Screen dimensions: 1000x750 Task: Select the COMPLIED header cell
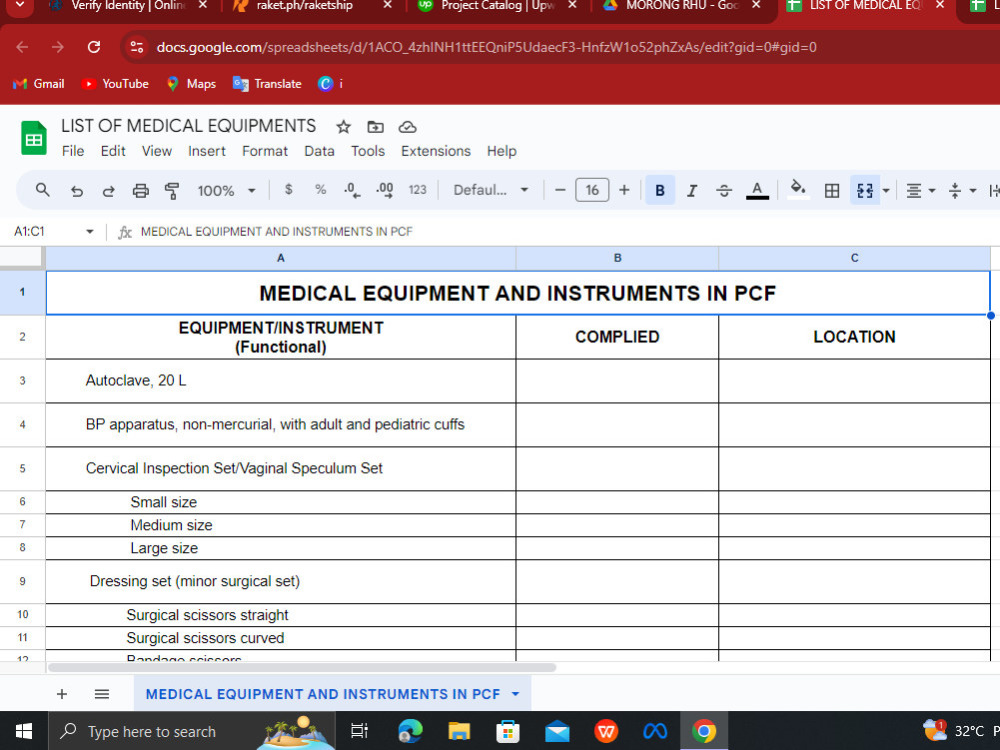(x=617, y=337)
